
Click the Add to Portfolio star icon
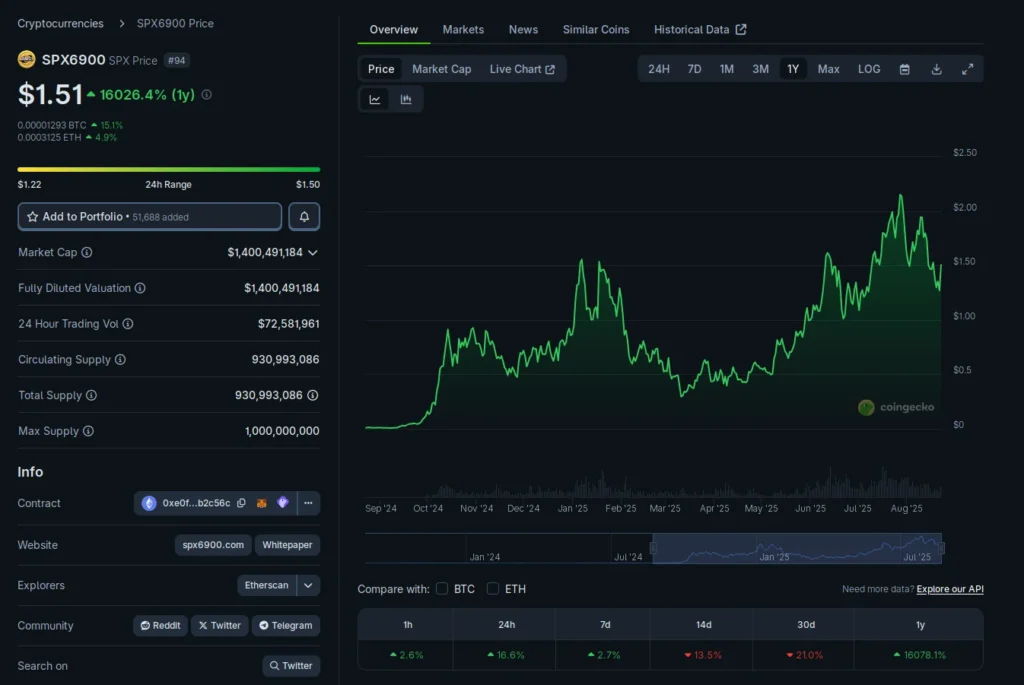33,217
